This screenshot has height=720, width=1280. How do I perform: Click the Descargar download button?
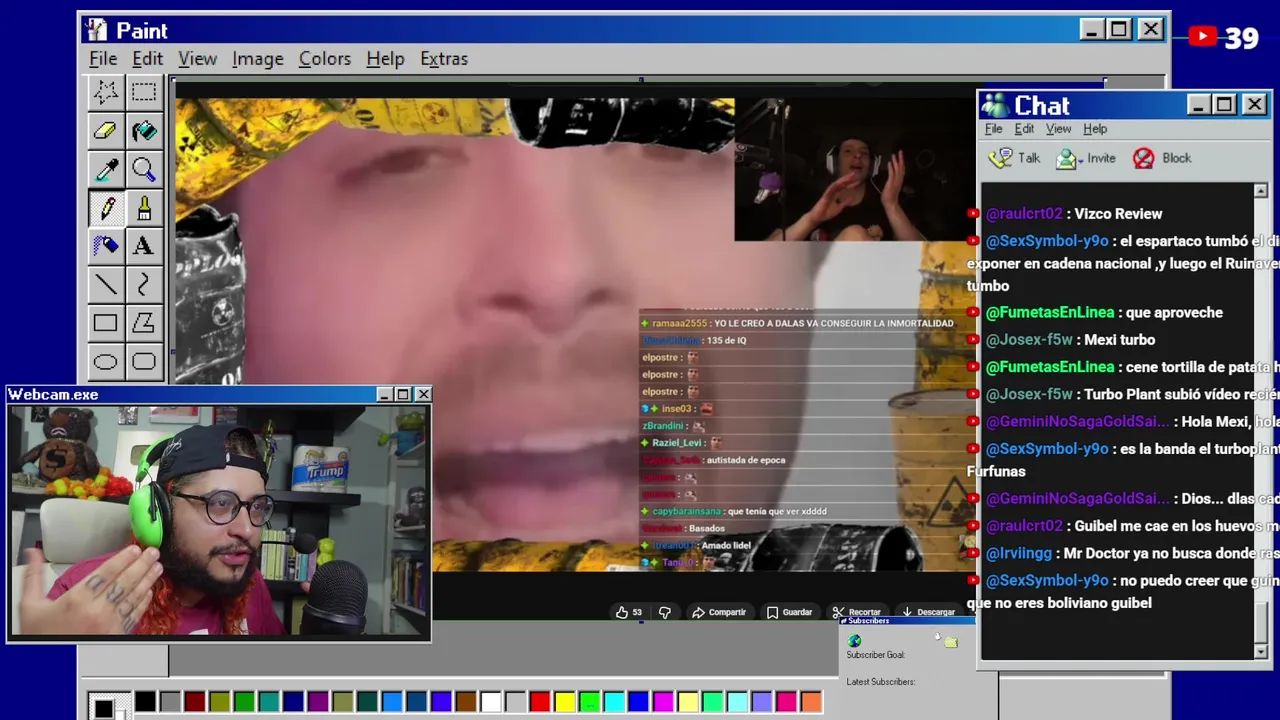click(x=929, y=612)
